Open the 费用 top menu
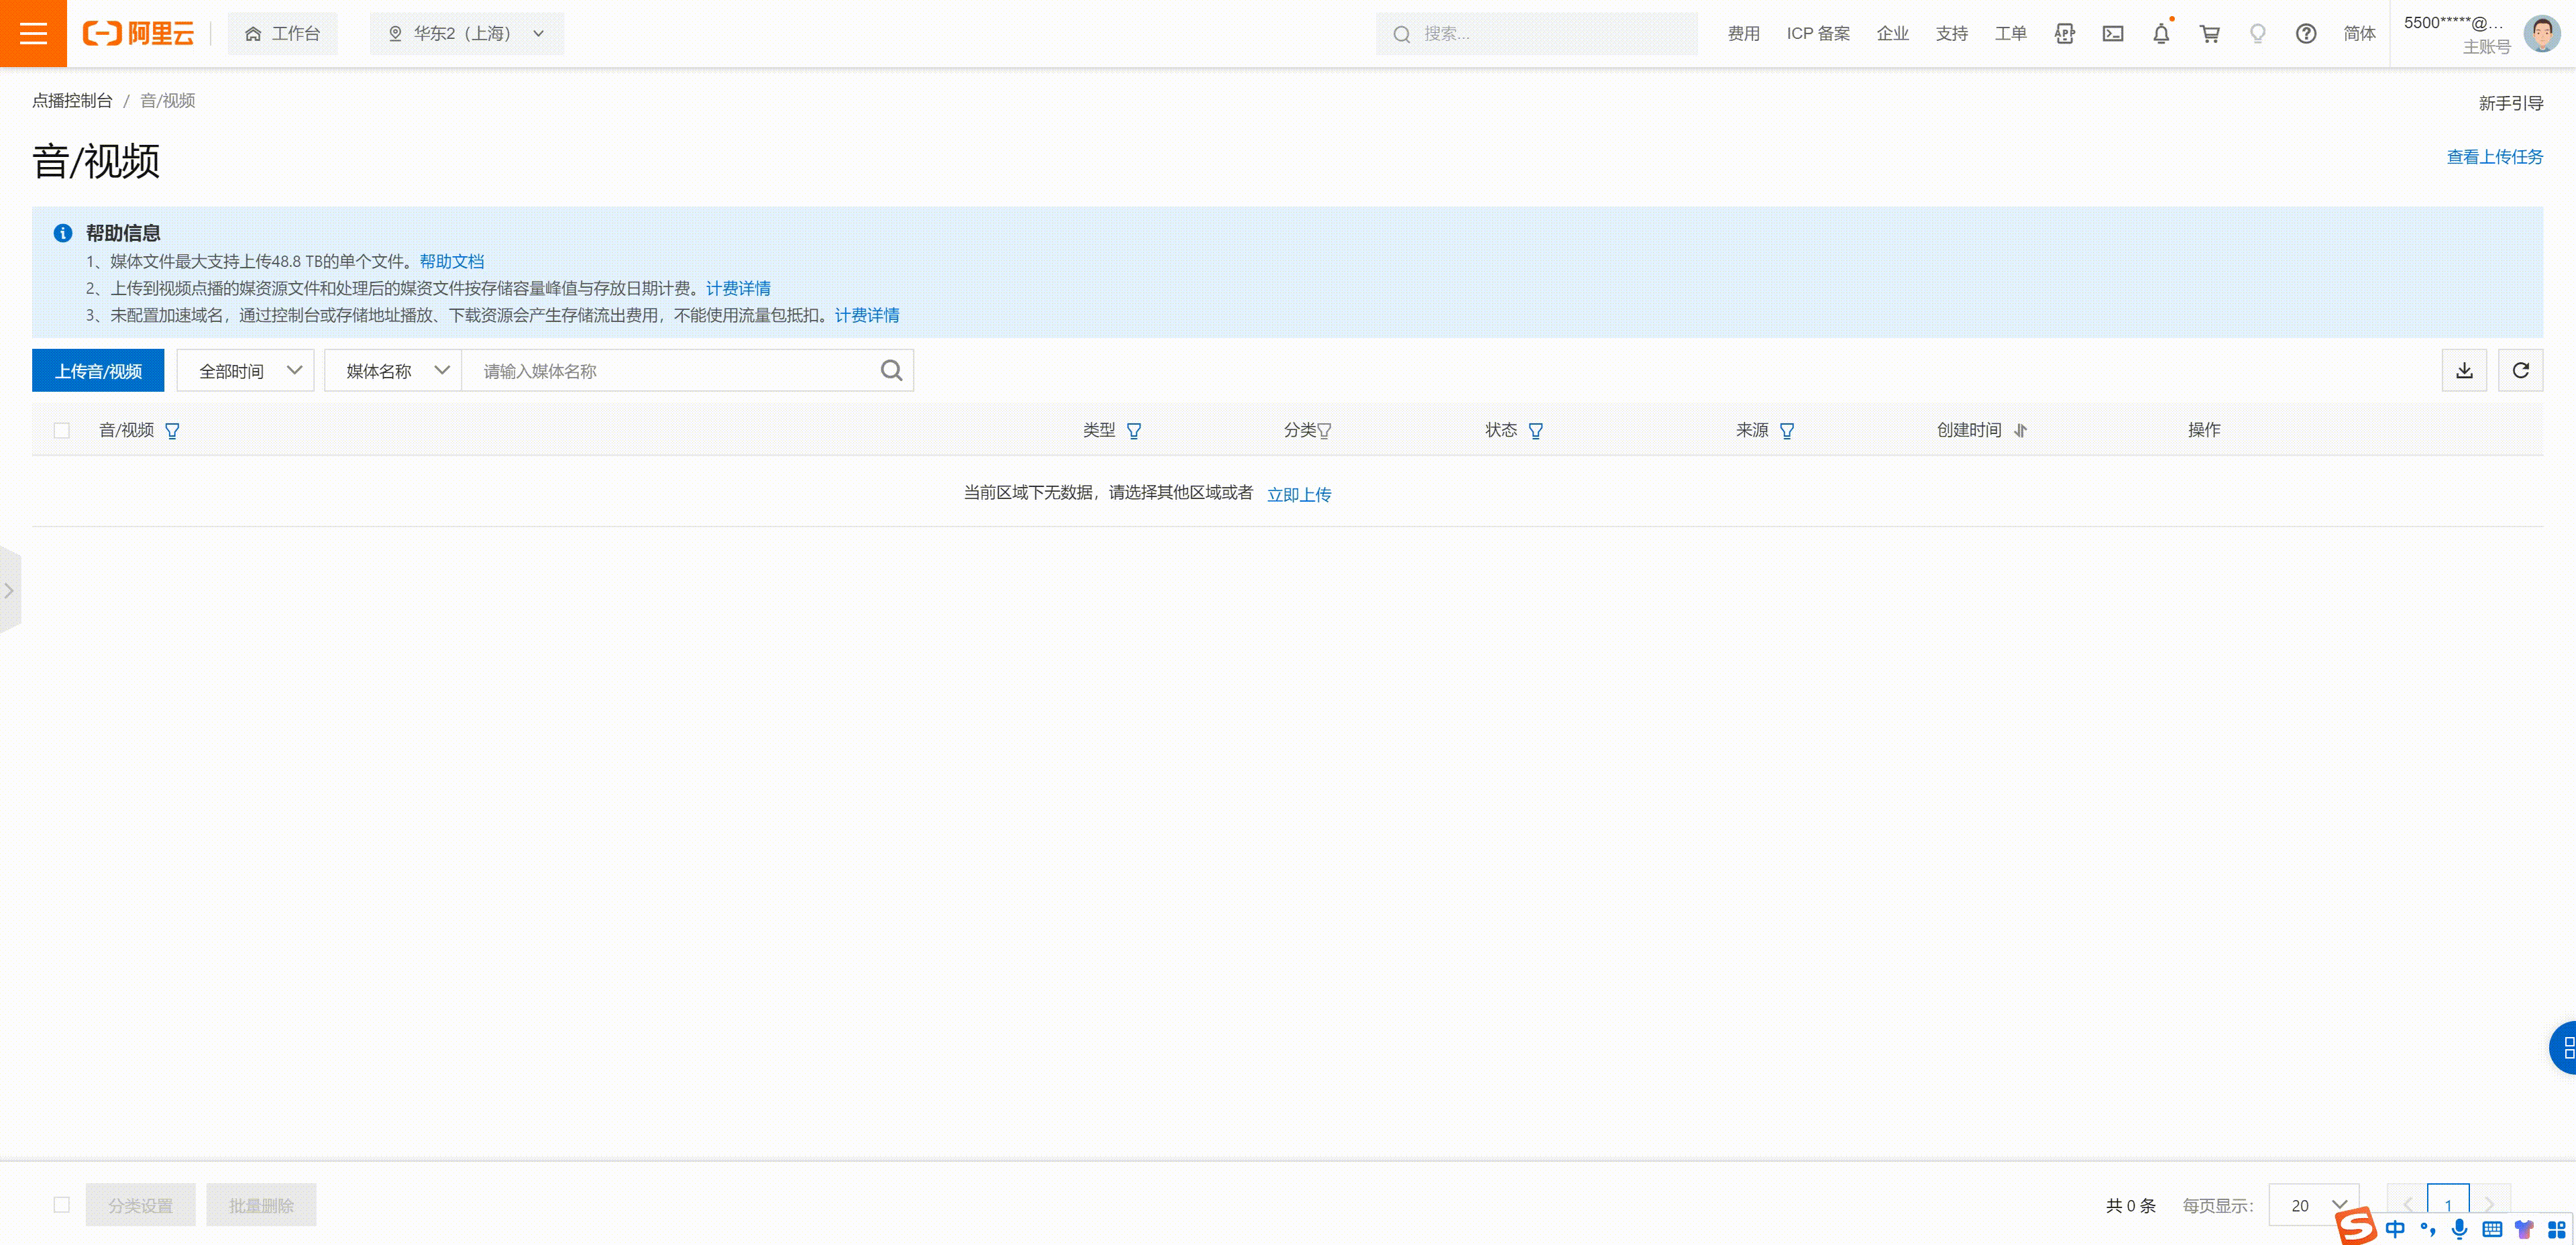Screen dimensions: 2576x1245 (x=1743, y=34)
